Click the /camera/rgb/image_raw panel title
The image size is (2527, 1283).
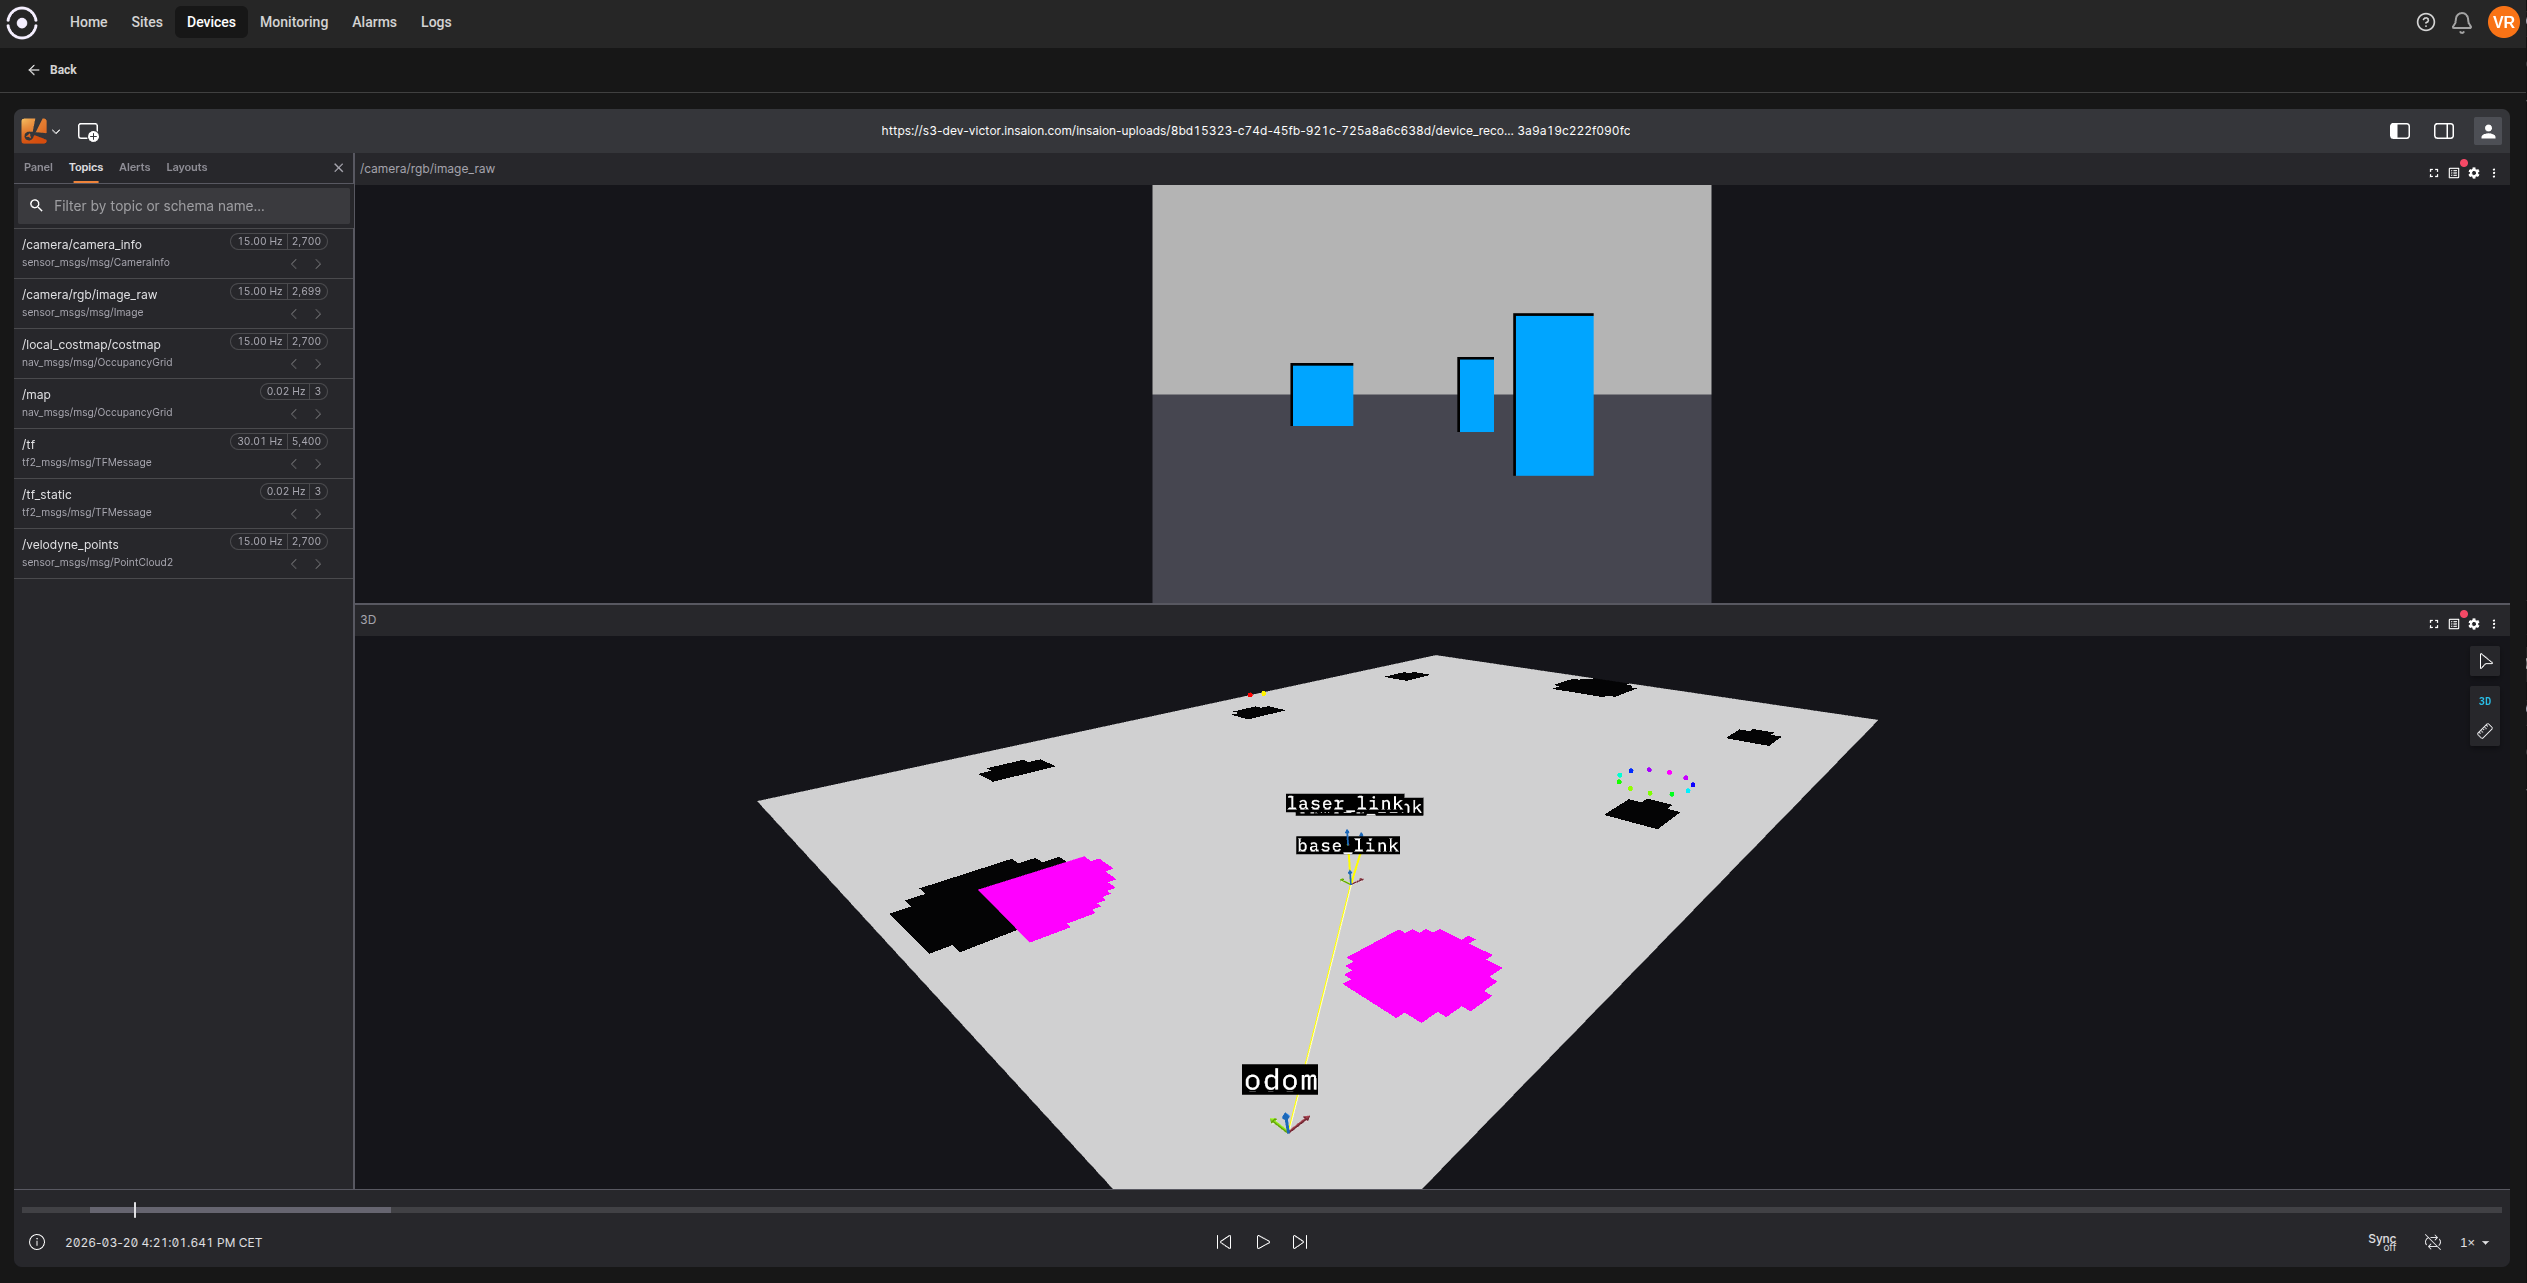(428, 169)
